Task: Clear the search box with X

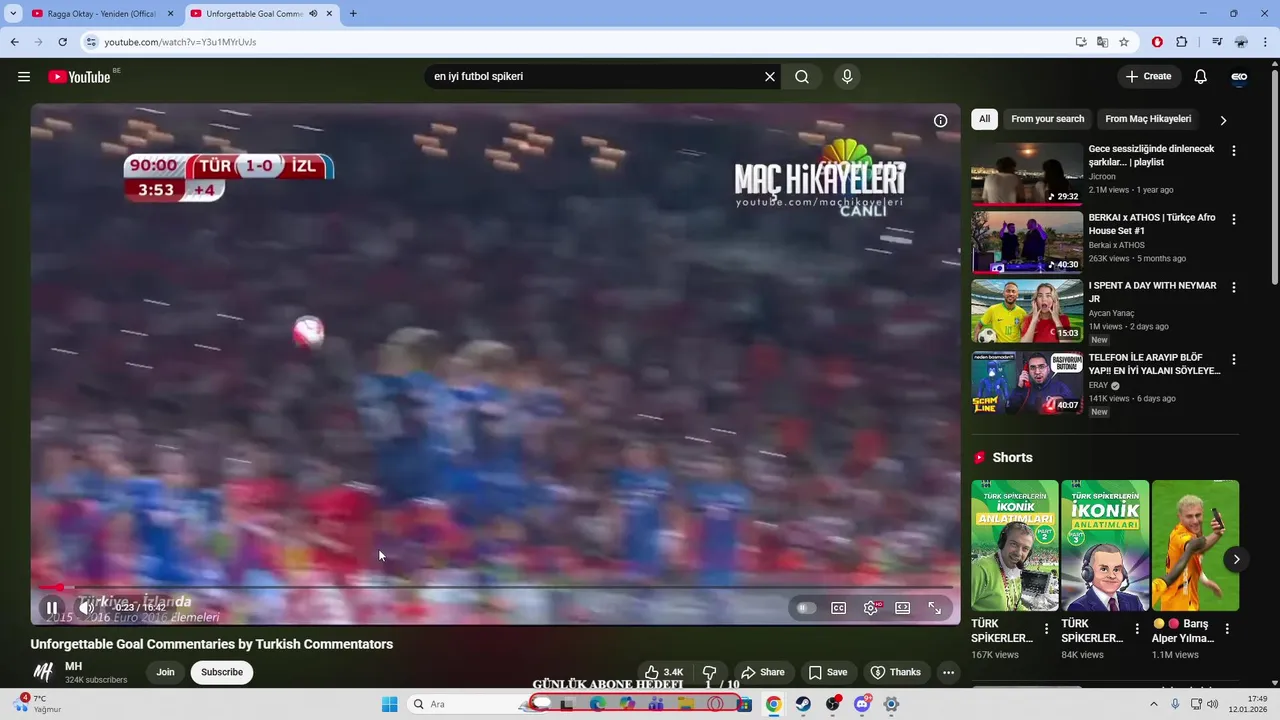Action: pyautogui.click(x=770, y=77)
